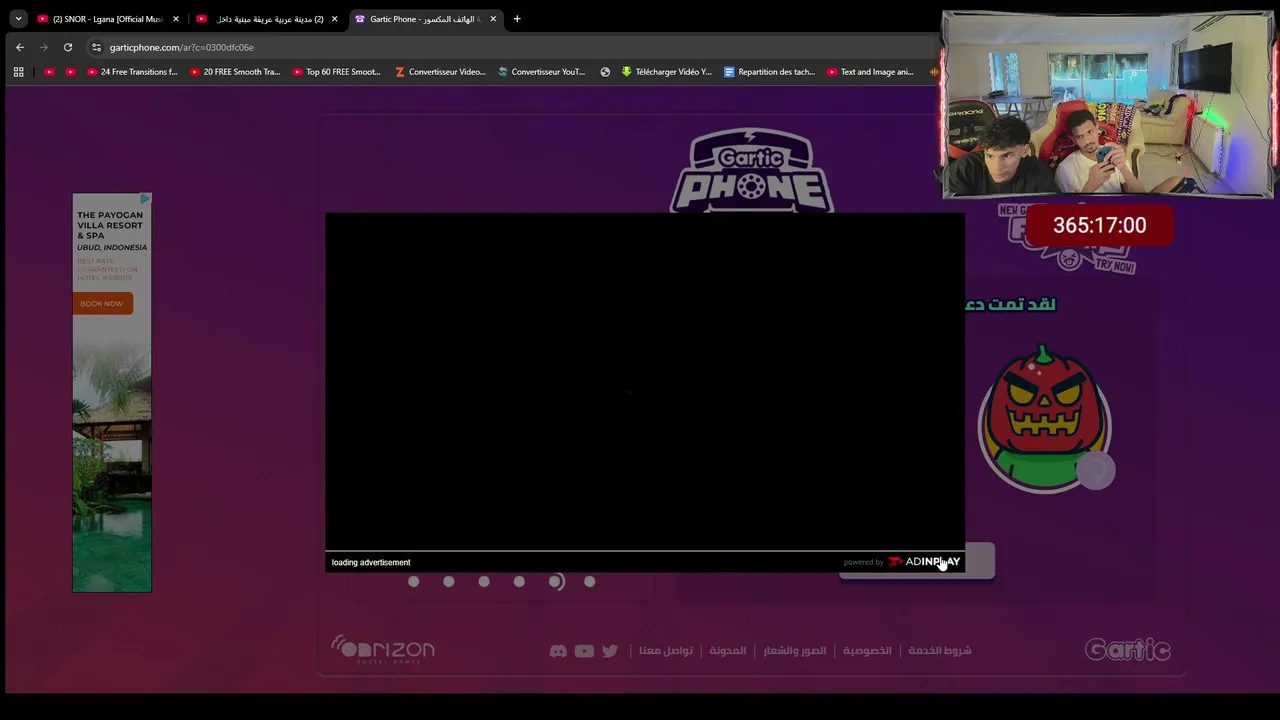This screenshot has width=1280, height=720.
Task: Select the fourth carousel dot
Action: point(519,581)
